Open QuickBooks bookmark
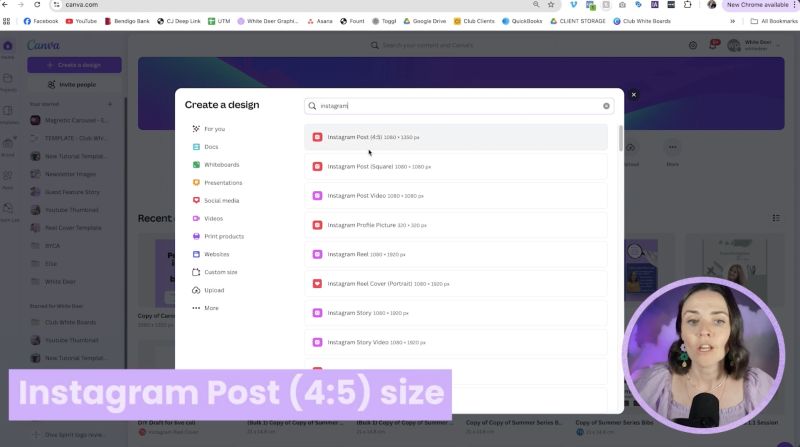 [522, 21]
